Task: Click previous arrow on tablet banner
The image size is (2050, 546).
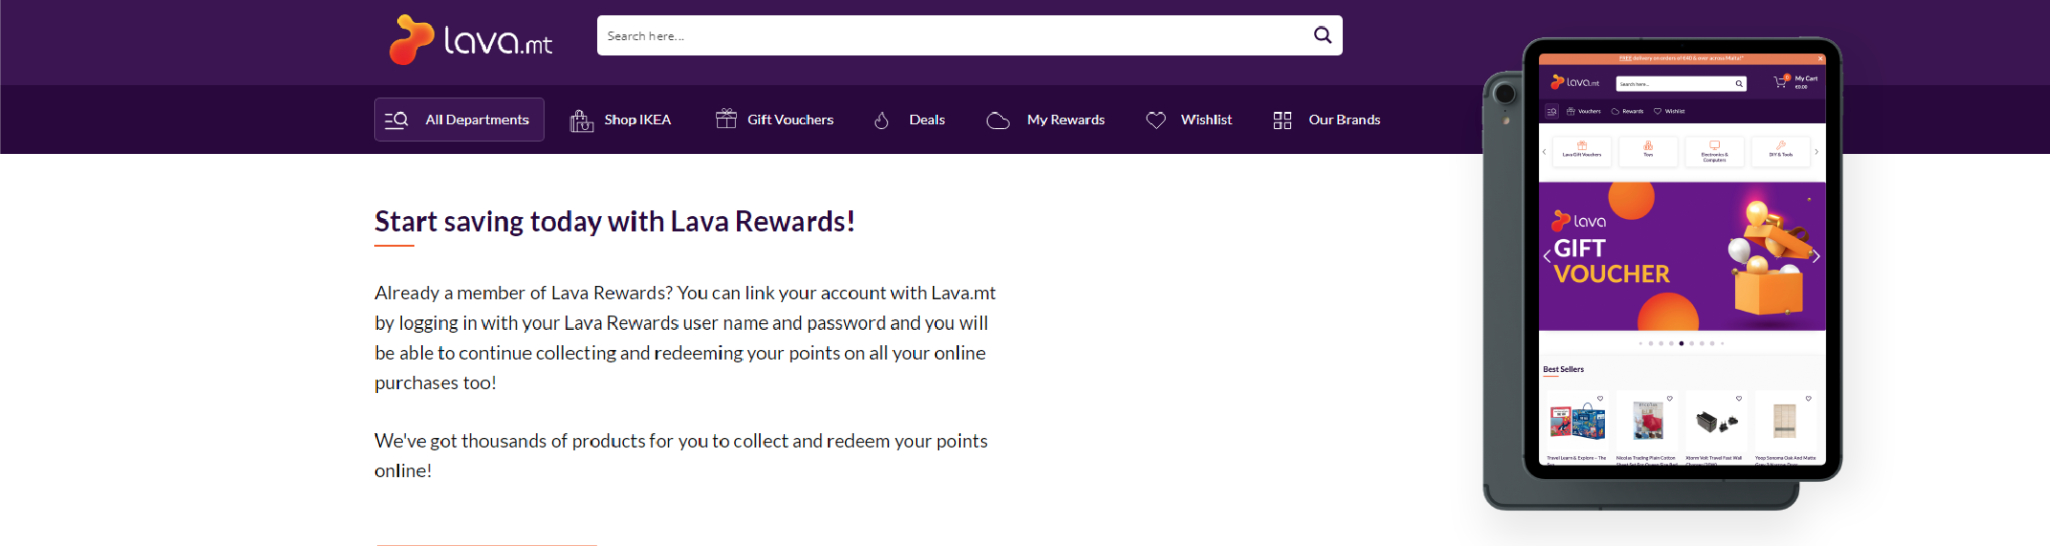Action: (1547, 256)
